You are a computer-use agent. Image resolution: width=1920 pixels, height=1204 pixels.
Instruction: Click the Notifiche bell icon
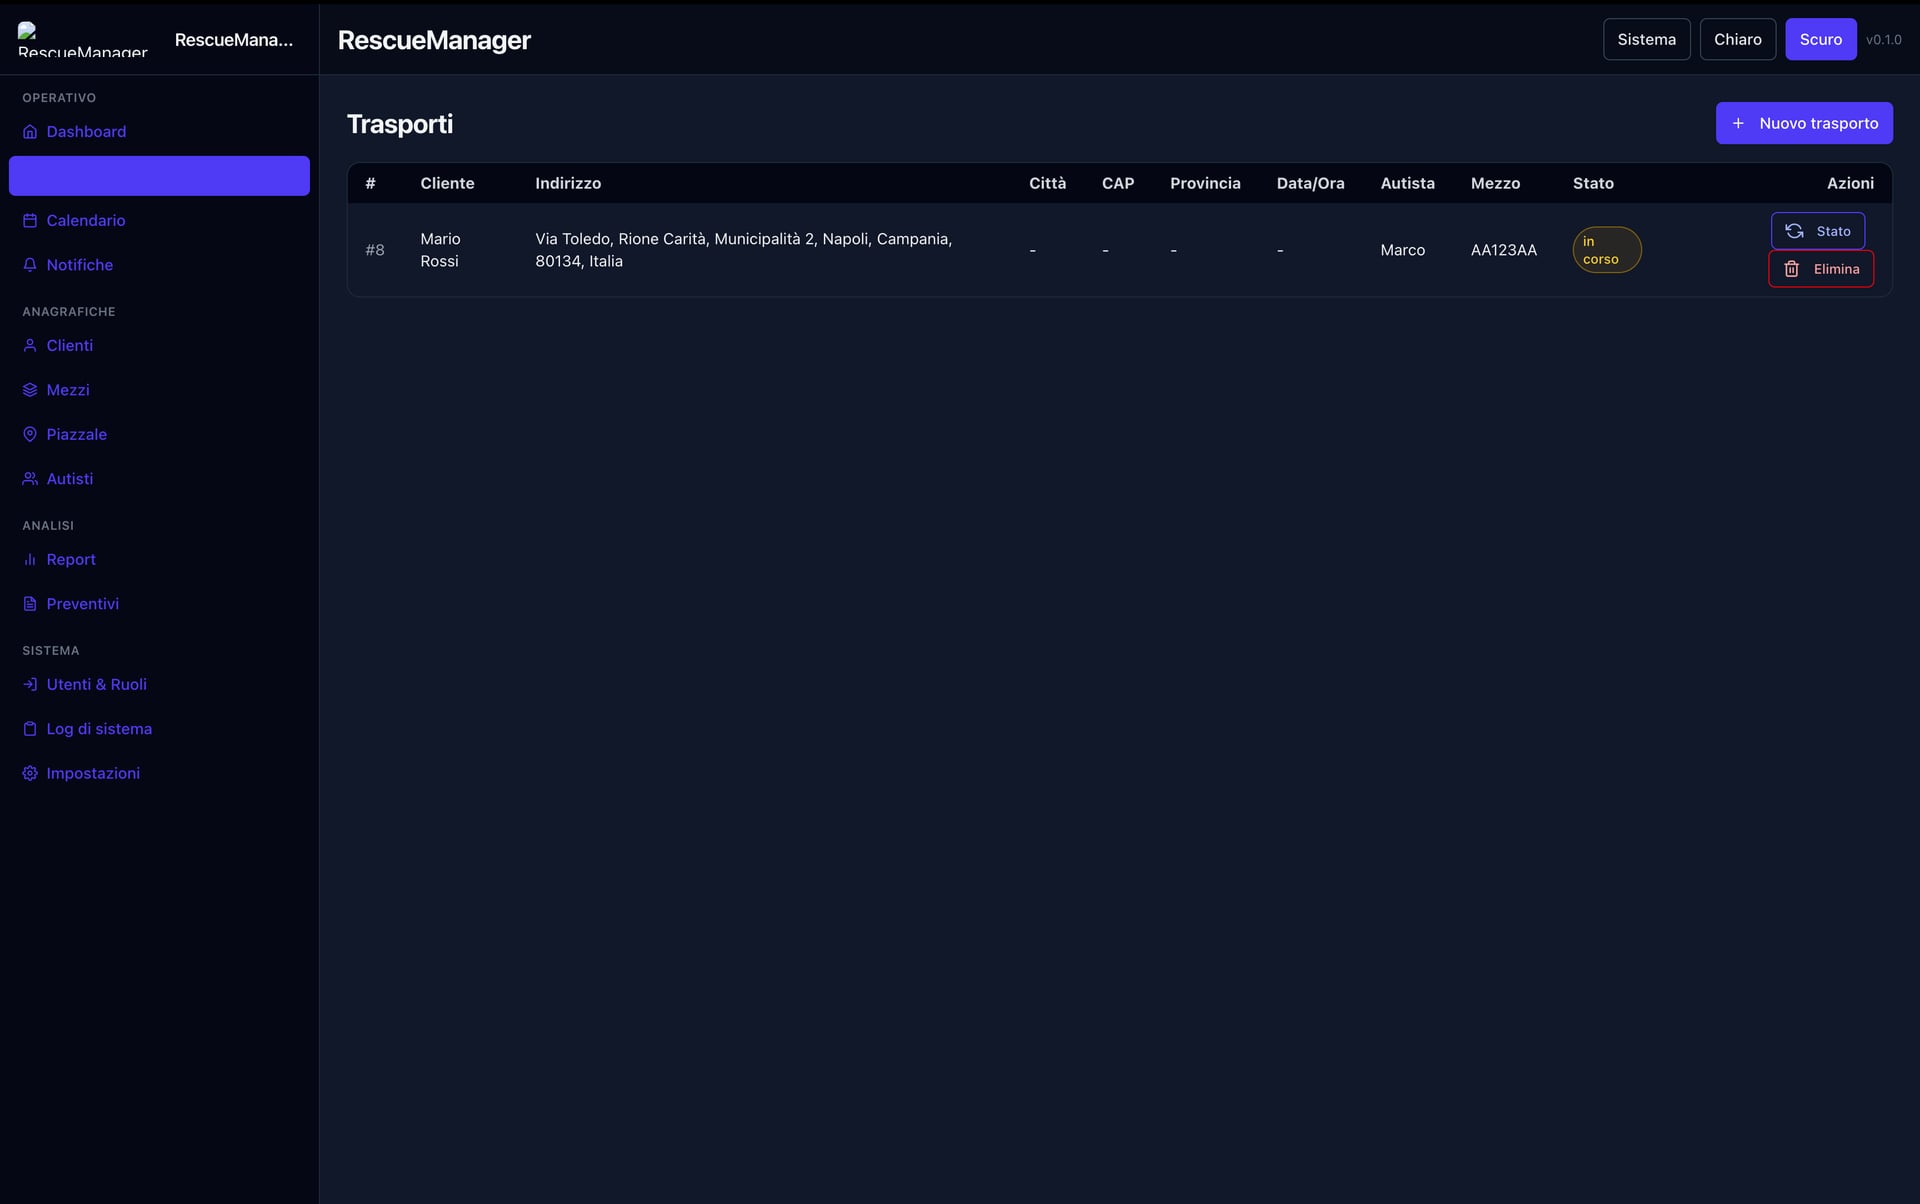[30, 265]
